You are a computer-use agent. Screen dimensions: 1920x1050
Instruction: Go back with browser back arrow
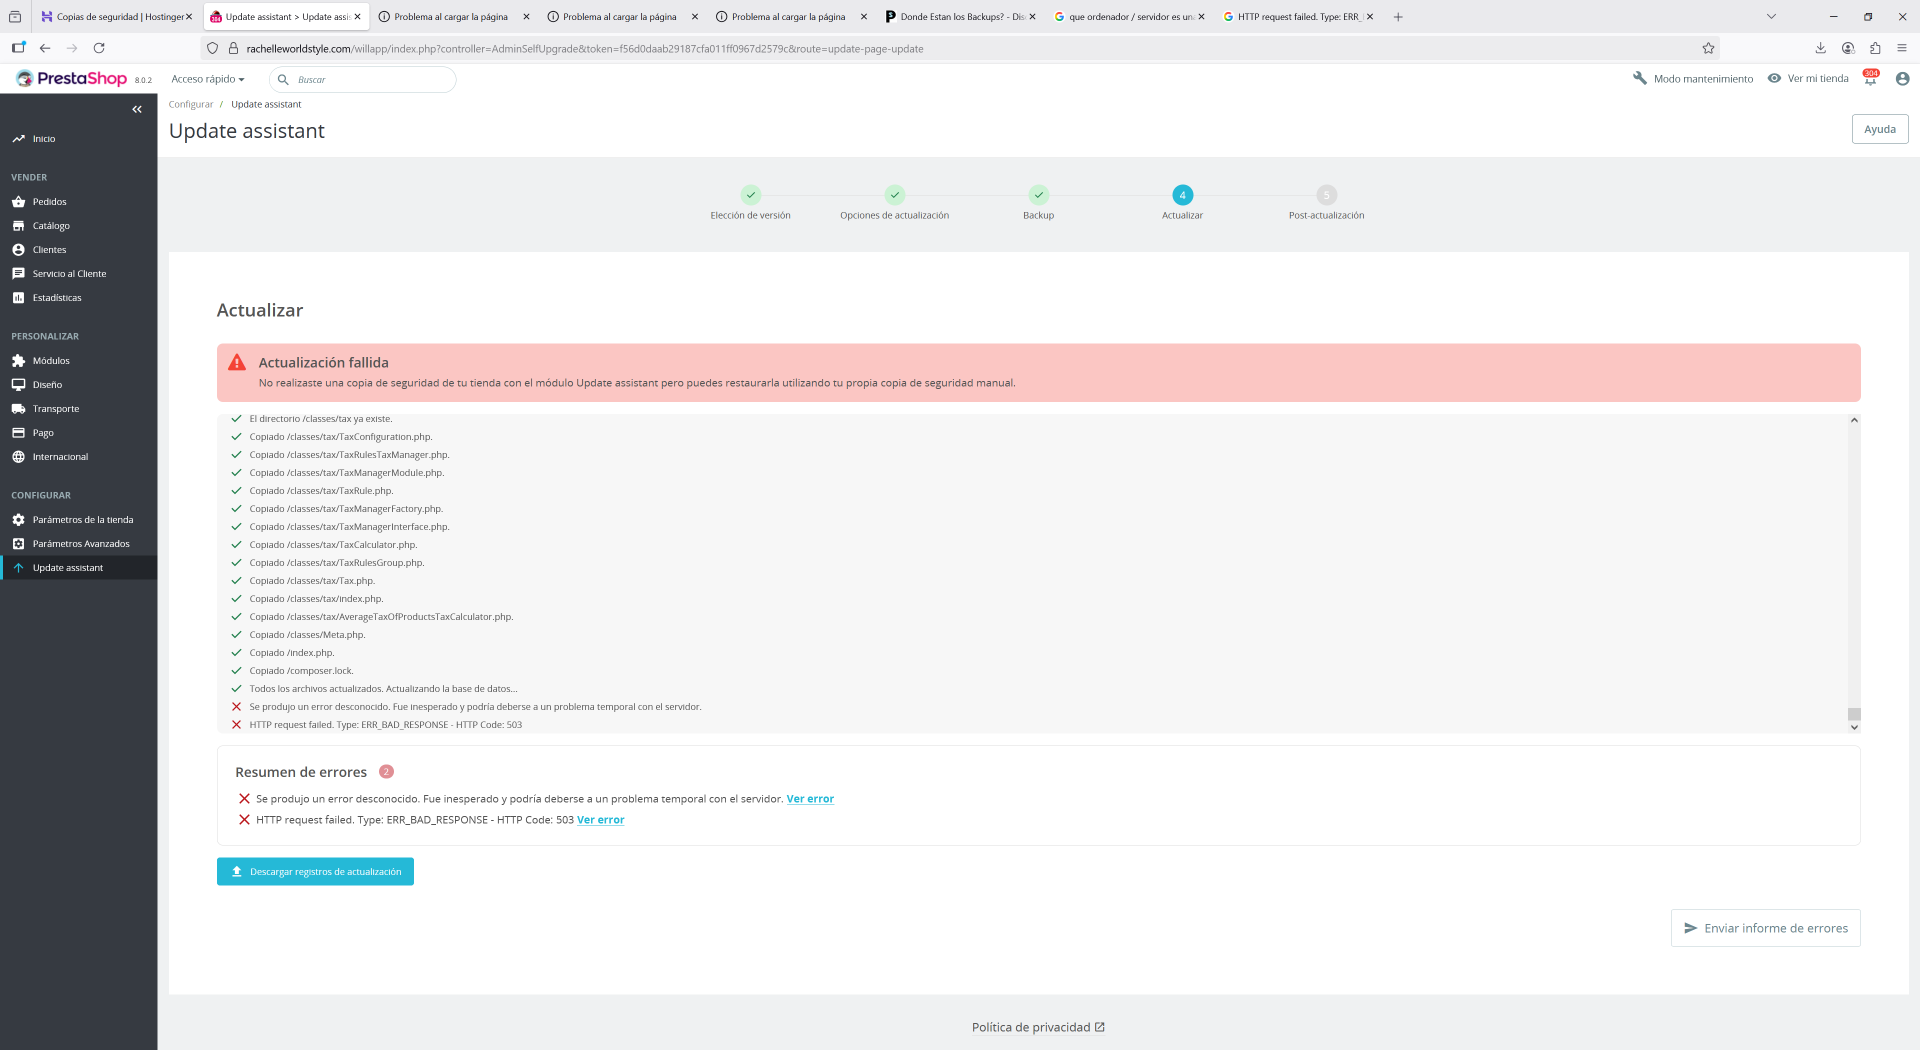coord(45,48)
